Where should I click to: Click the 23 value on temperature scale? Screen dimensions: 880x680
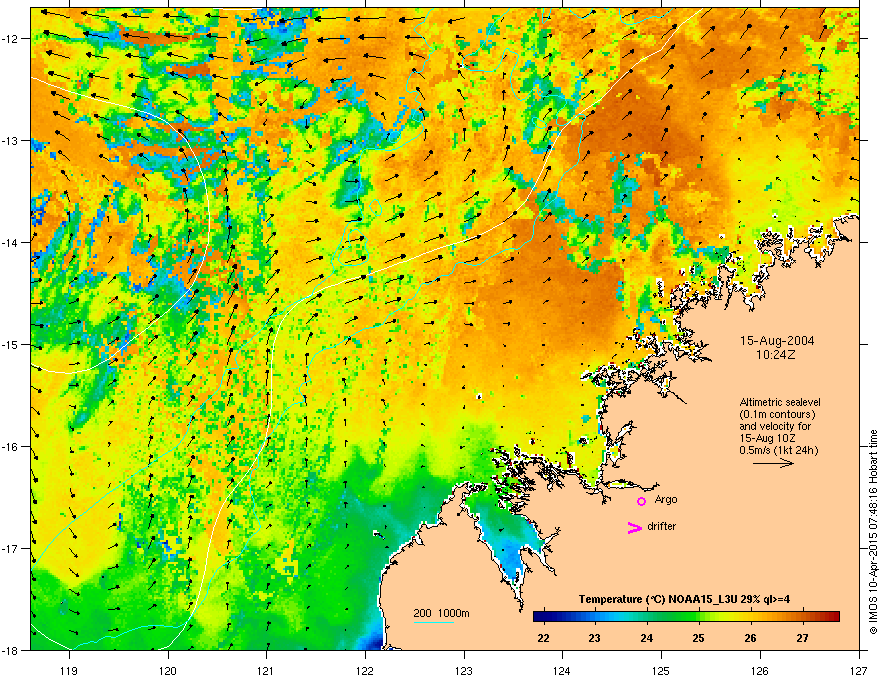tap(594, 638)
